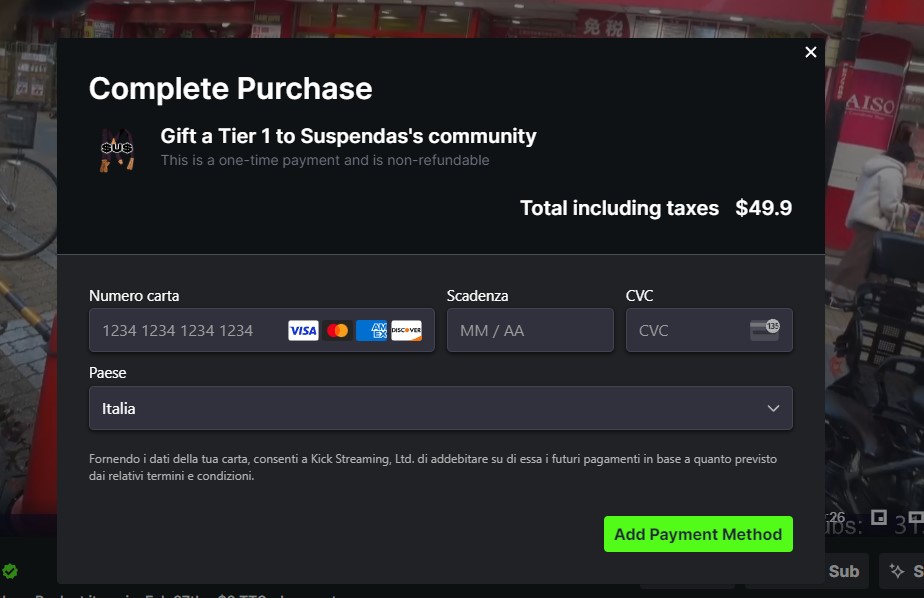Click the Suspendas channel avatar
The image size is (924, 598).
[117, 150]
